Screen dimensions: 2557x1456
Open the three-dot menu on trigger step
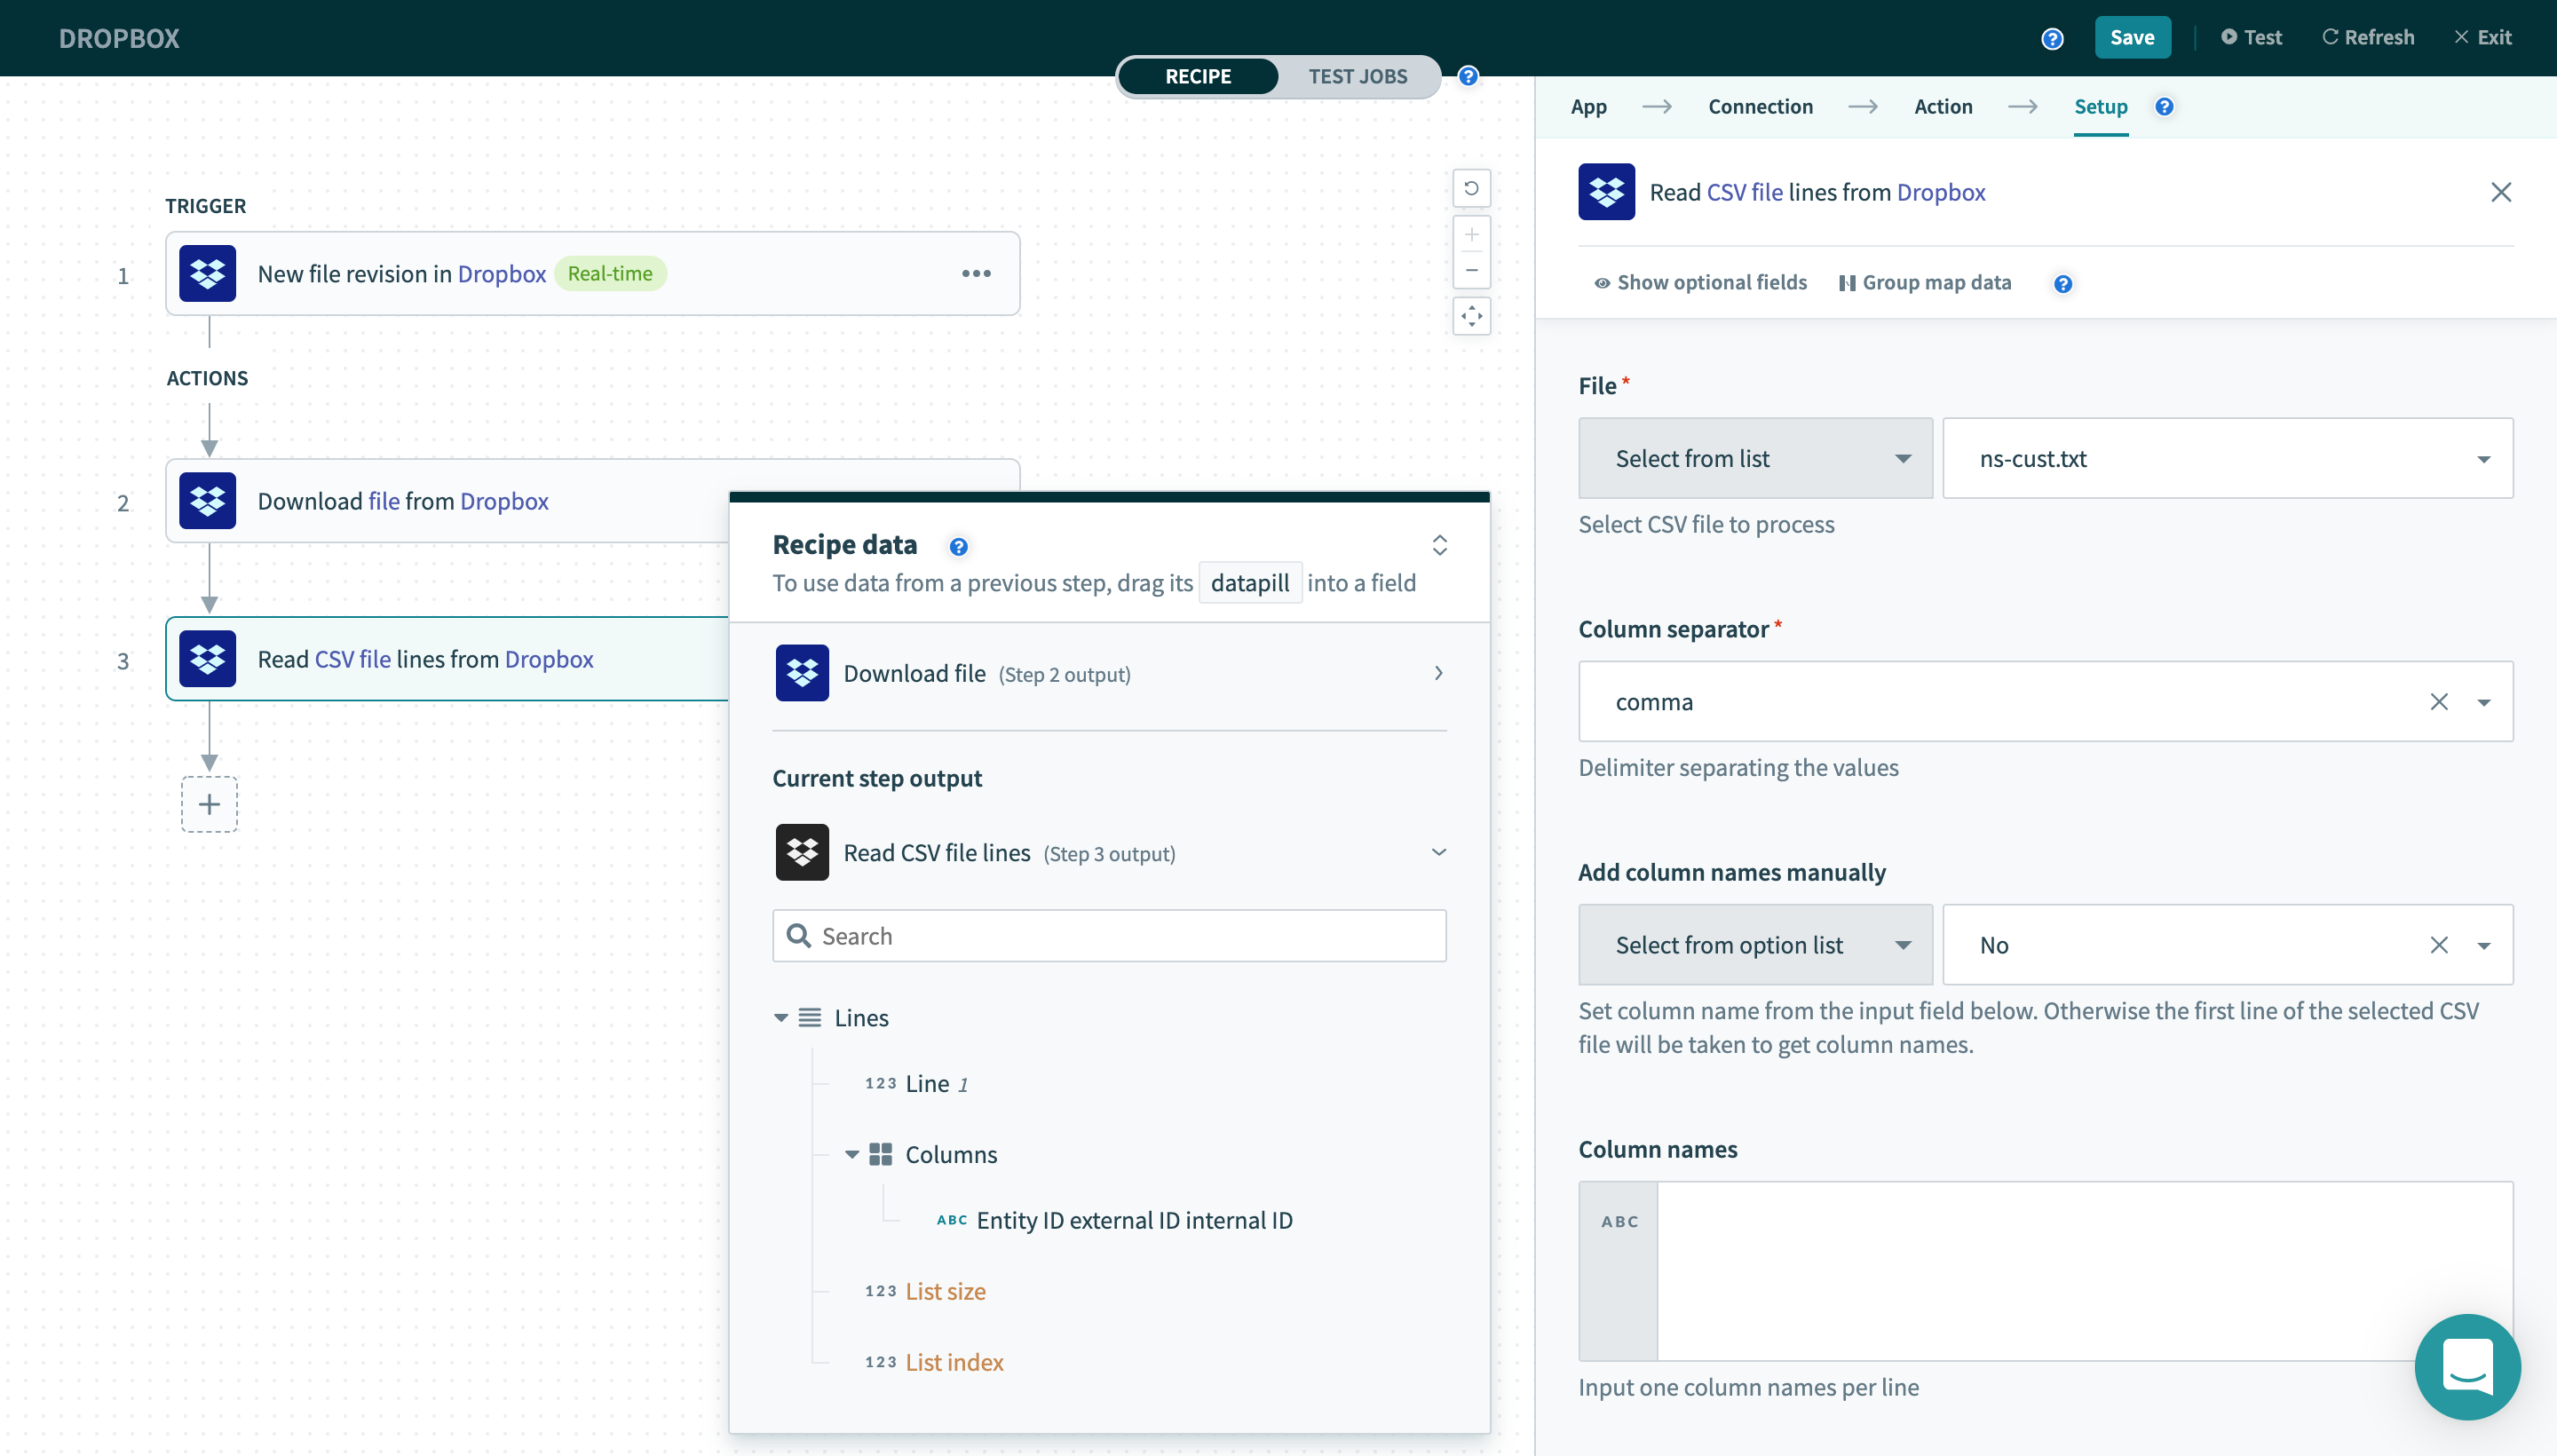click(x=976, y=273)
